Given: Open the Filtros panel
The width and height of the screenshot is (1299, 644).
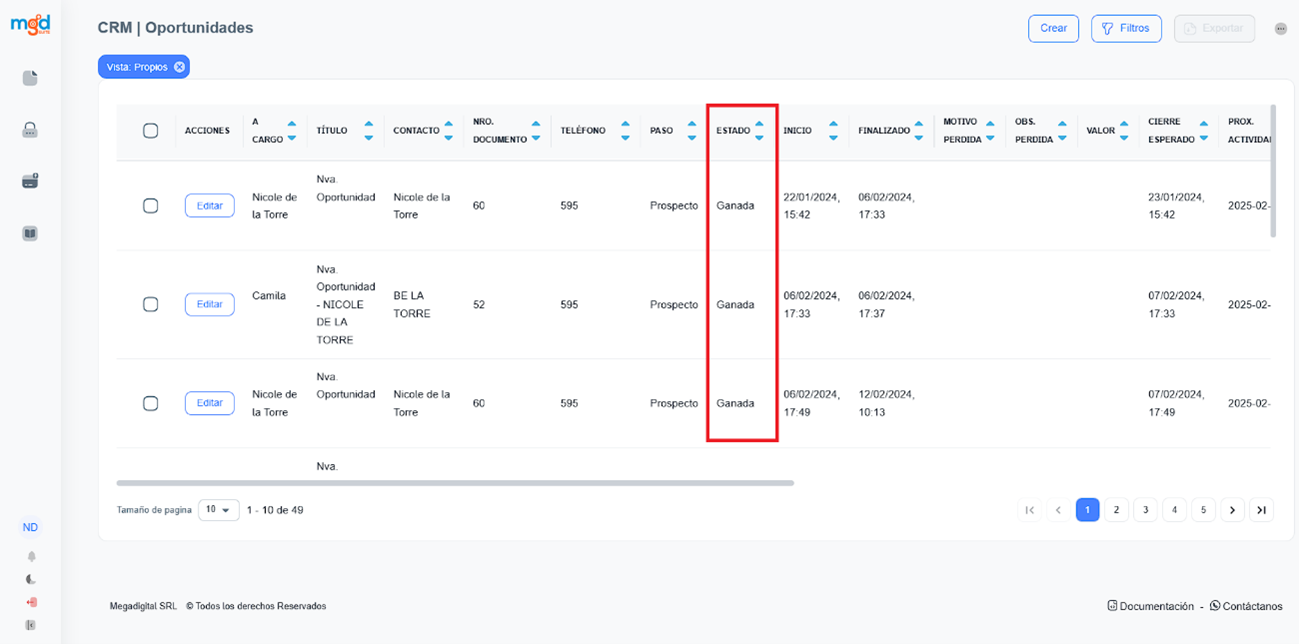Looking at the screenshot, I should coord(1126,29).
